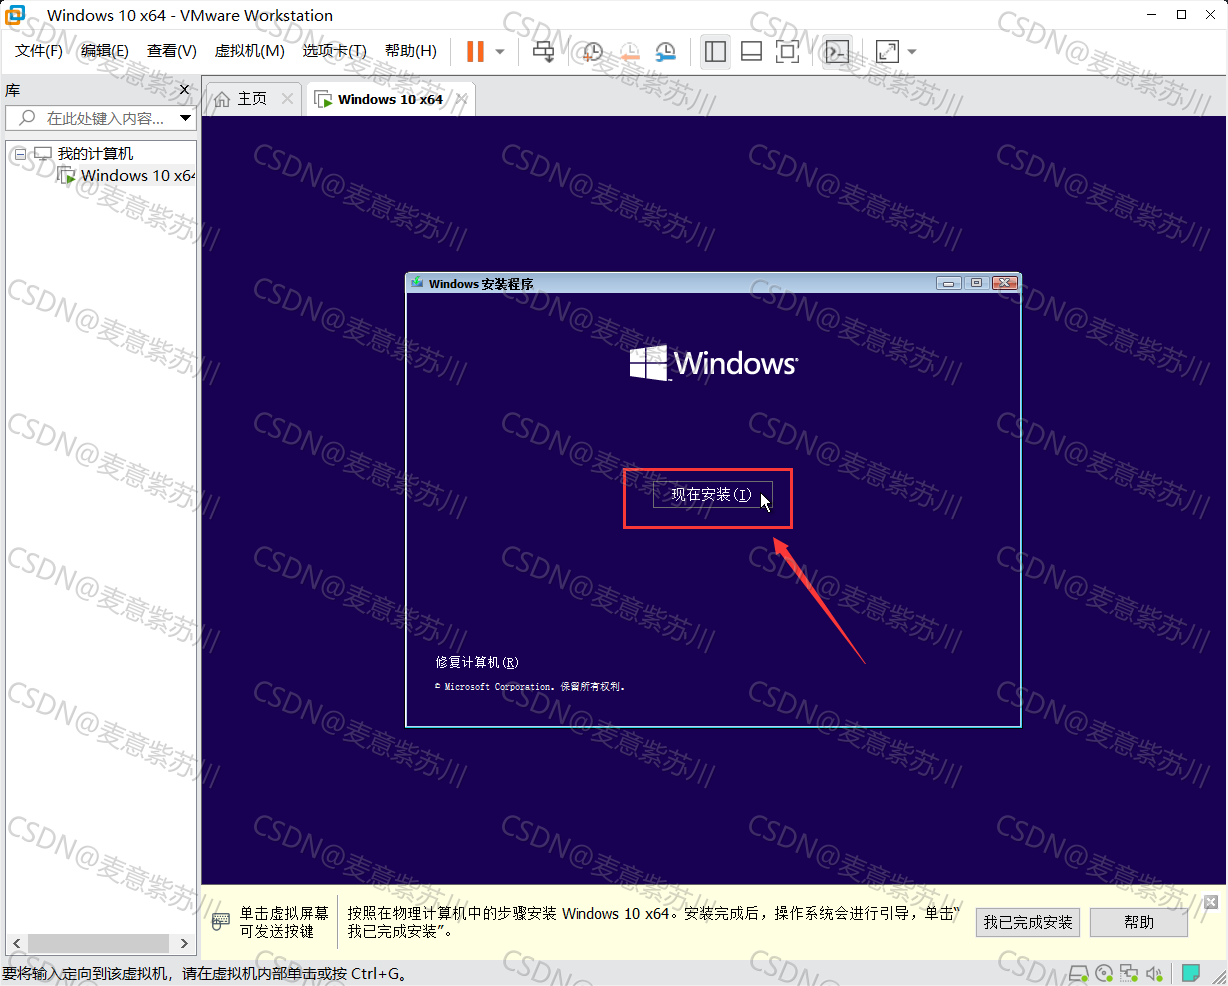Click the VMware Workstation logo icon in title bar
This screenshot has height=986, width=1228.
(15, 15)
